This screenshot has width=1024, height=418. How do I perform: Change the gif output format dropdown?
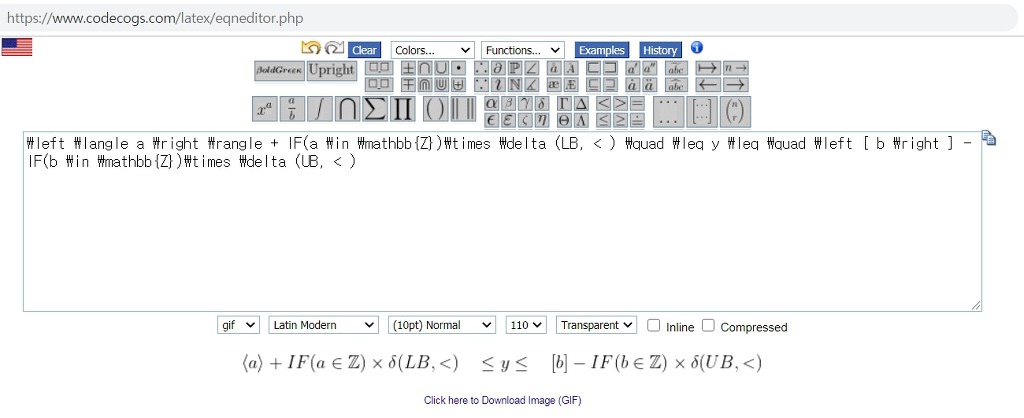coord(238,325)
